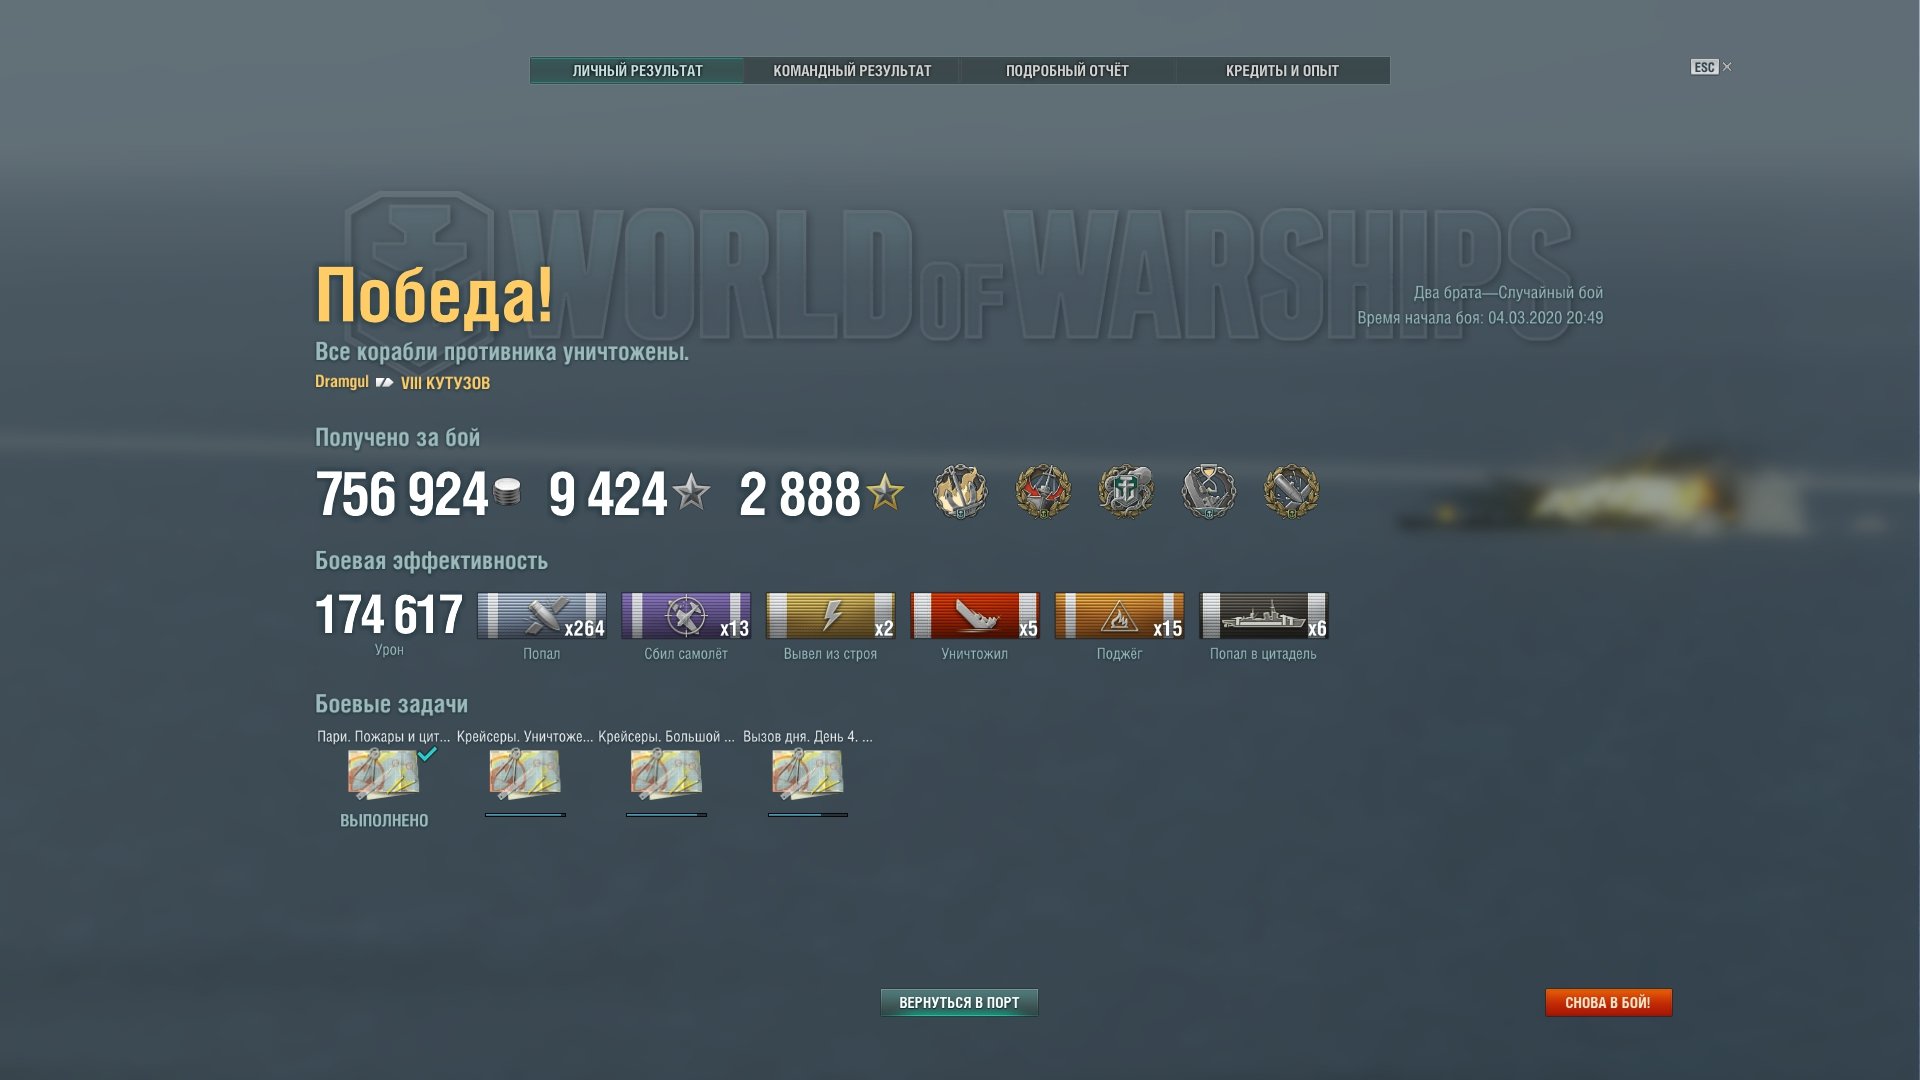Click the Попал в цитадель x6 ribbon
This screenshot has height=1080, width=1920.
(1264, 615)
